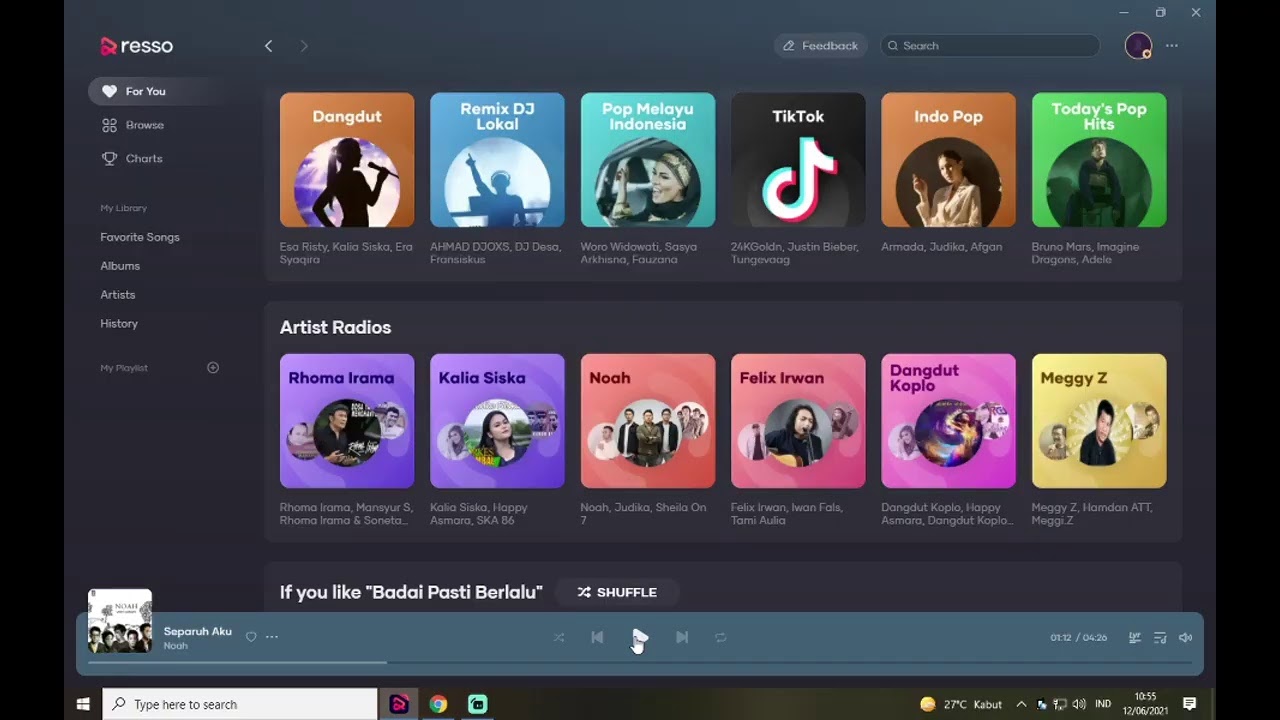This screenshot has height=720, width=1280.
Task: Click the SHUFFLE button
Action: point(617,592)
